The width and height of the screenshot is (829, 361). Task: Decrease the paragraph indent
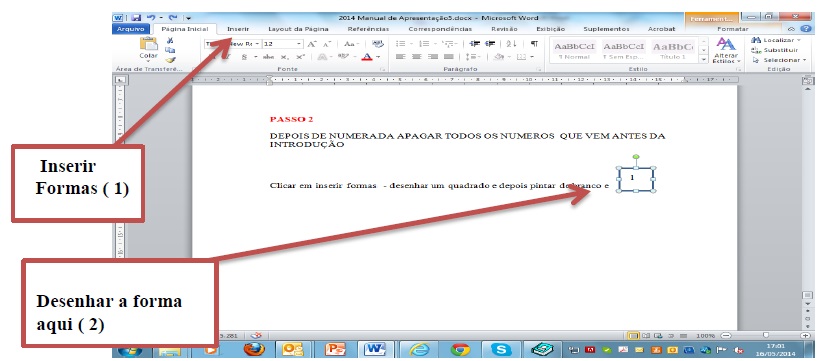[474, 44]
